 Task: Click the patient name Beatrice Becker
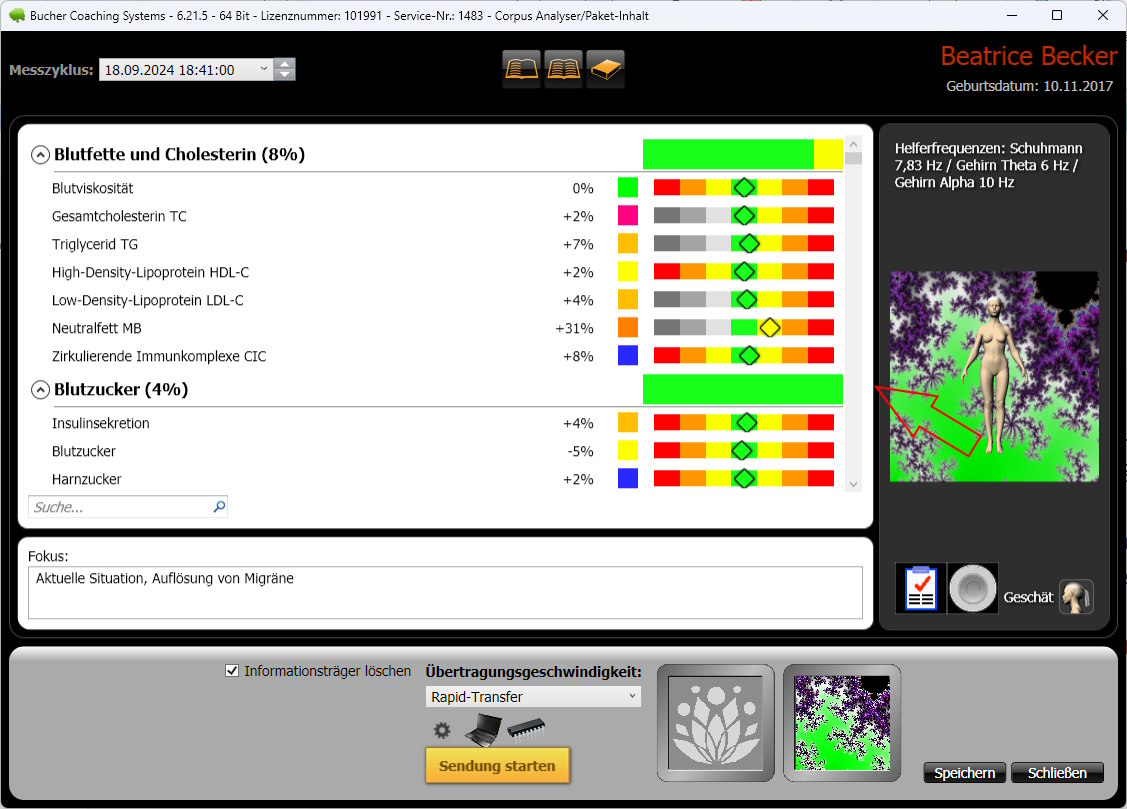(1029, 56)
